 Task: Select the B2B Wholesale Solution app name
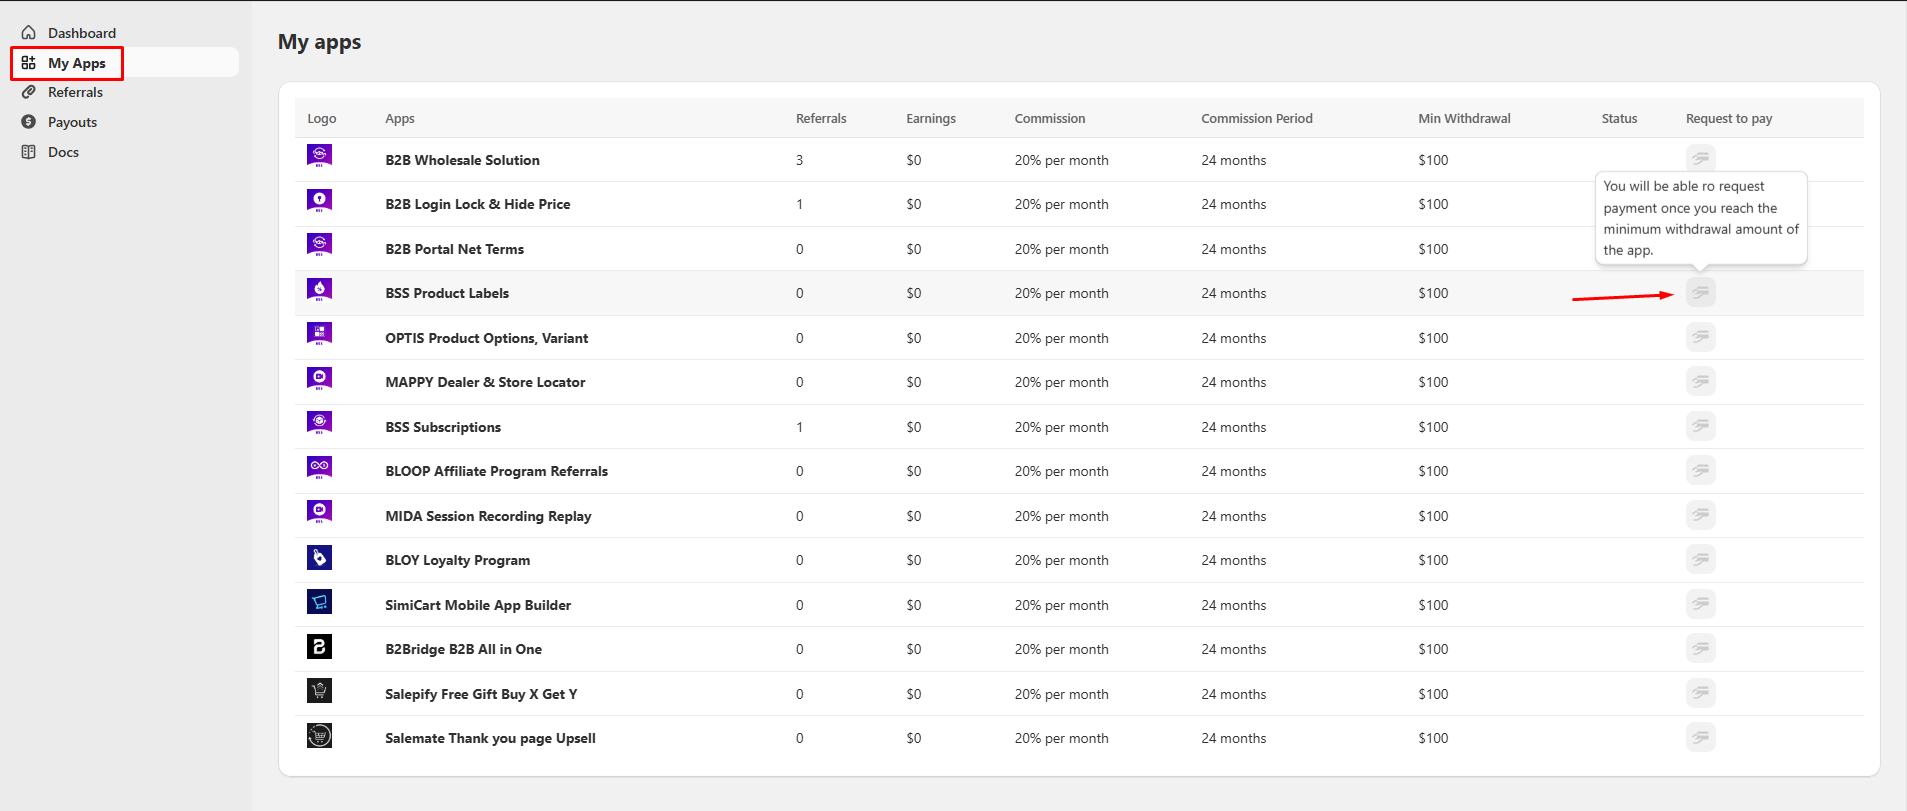[462, 160]
